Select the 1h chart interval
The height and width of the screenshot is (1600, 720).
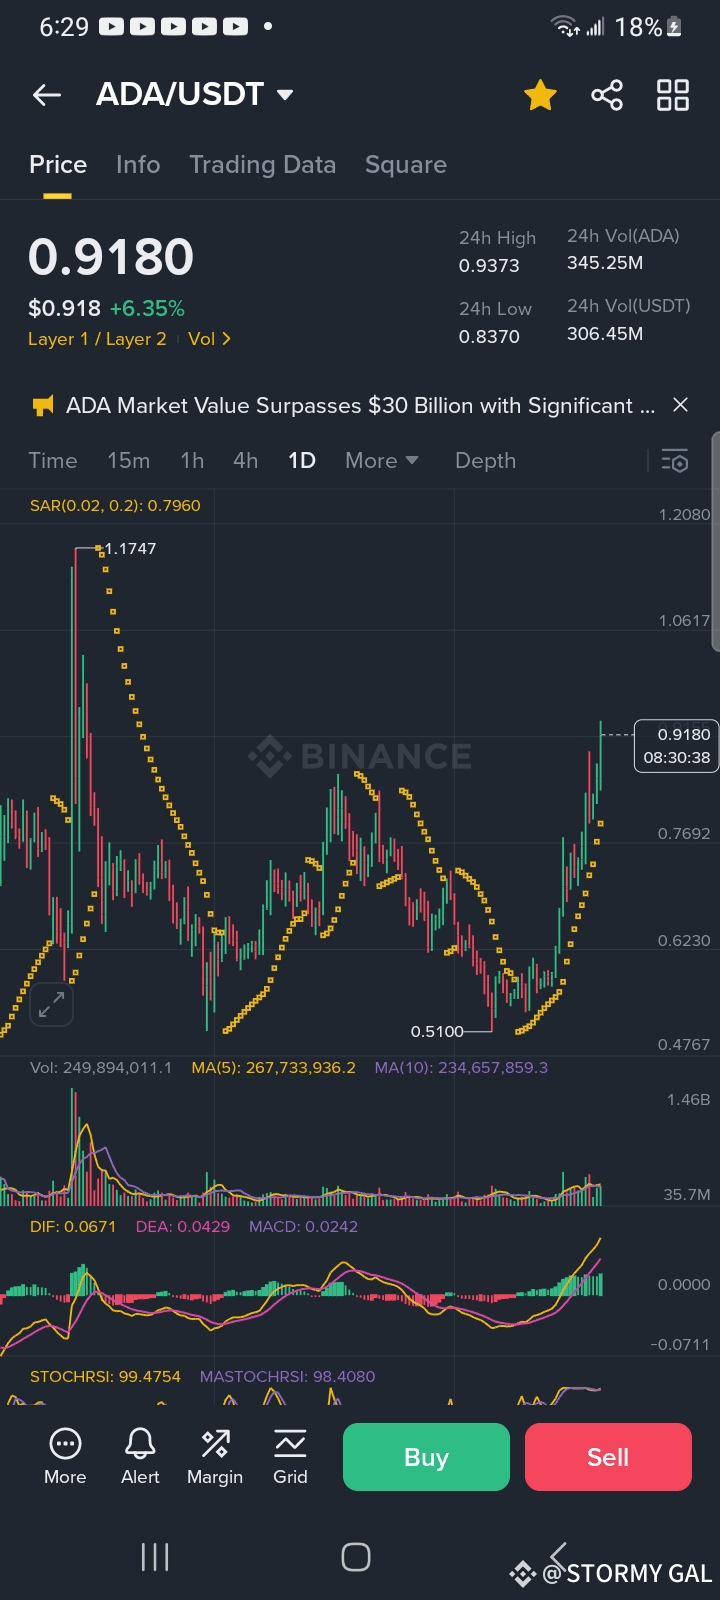click(x=192, y=461)
